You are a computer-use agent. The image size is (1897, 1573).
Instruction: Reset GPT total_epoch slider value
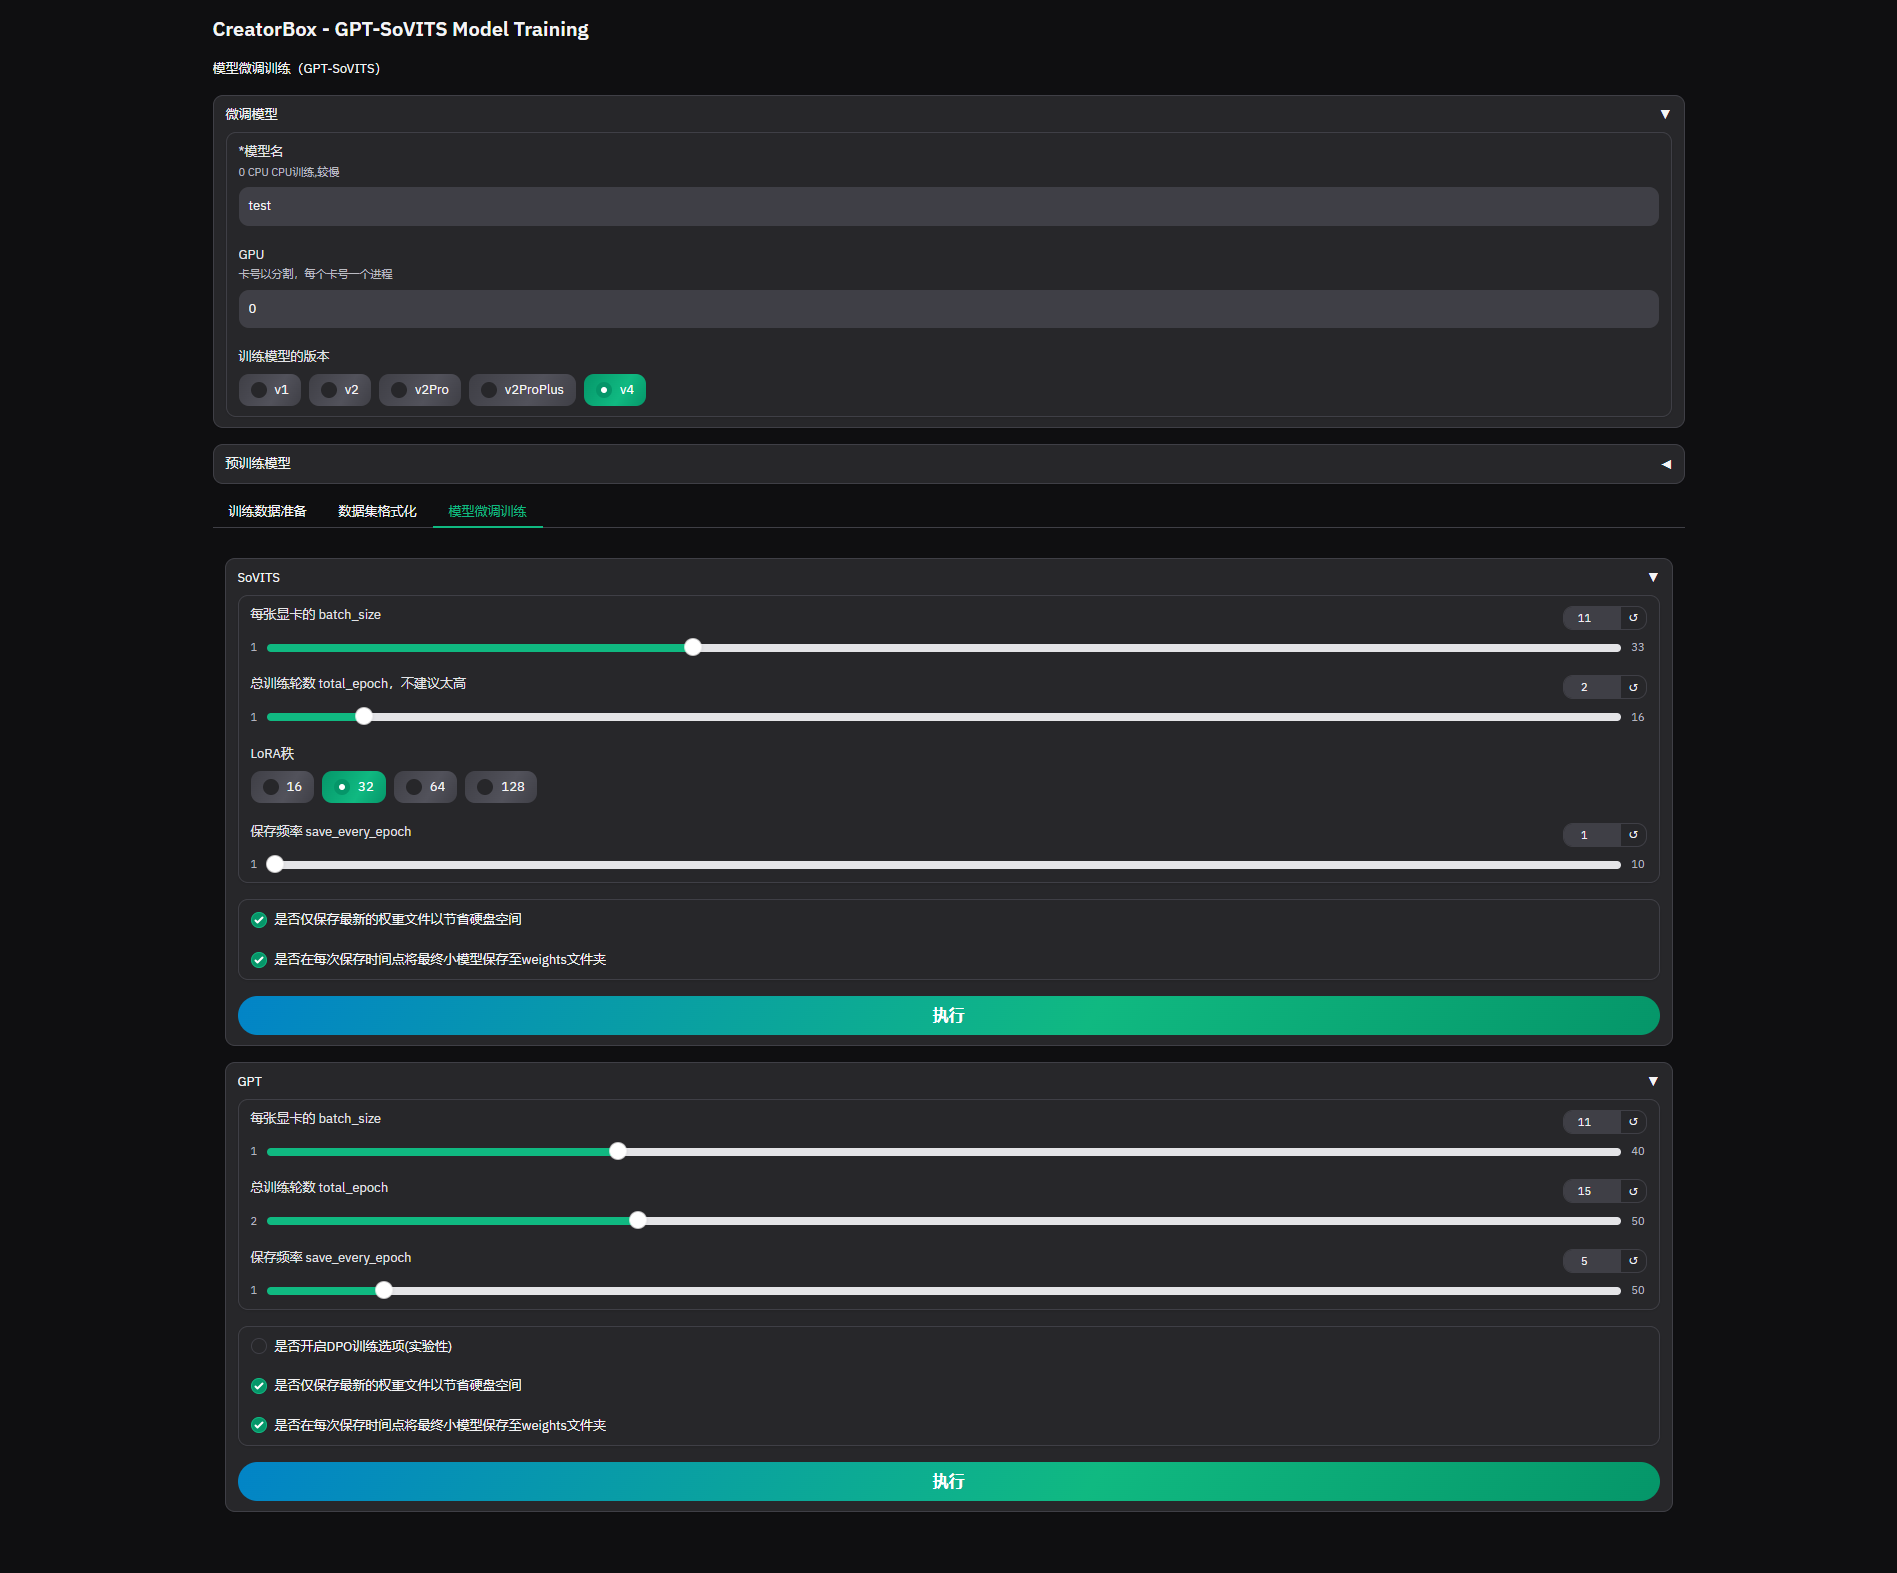point(1633,1191)
